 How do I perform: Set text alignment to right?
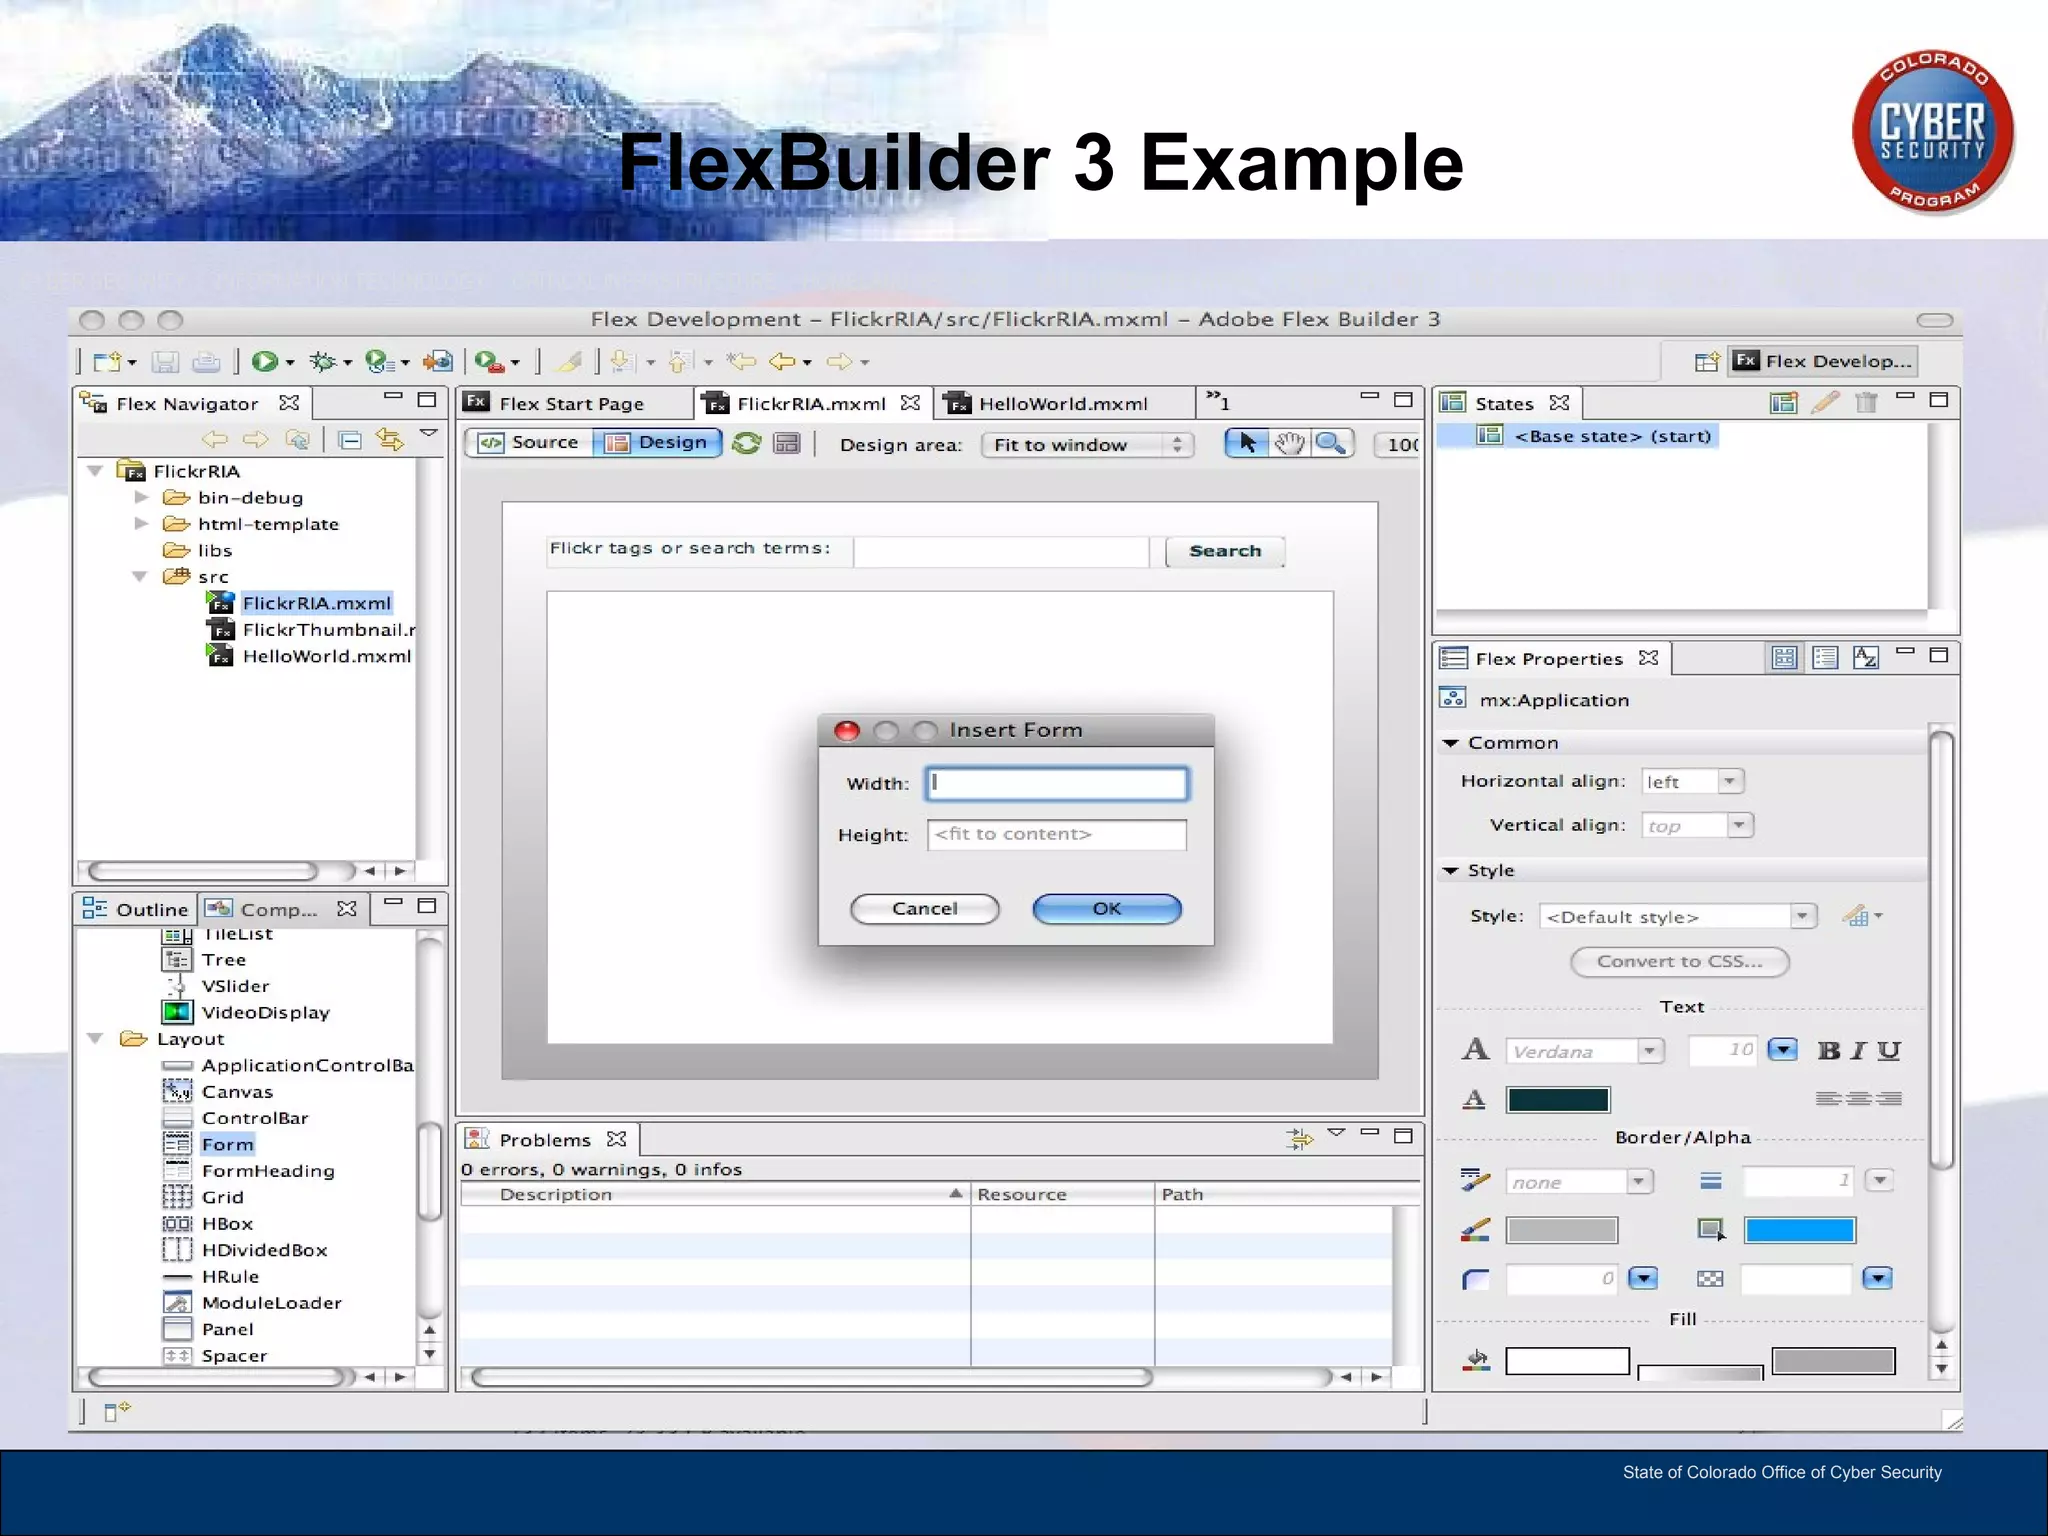[1889, 1099]
